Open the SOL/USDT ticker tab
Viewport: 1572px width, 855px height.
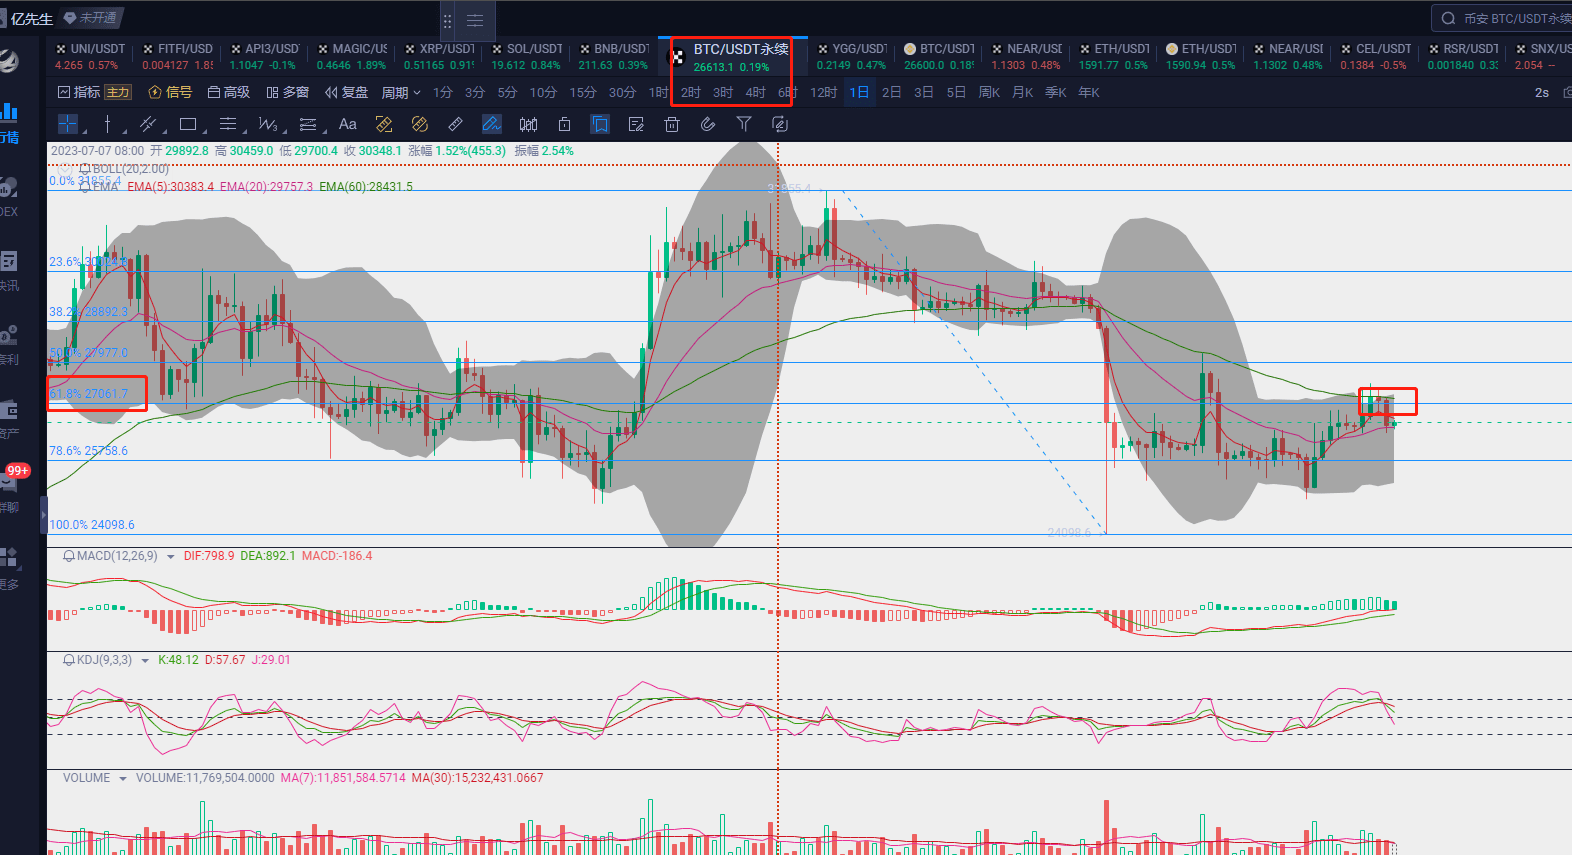(526, 56)
